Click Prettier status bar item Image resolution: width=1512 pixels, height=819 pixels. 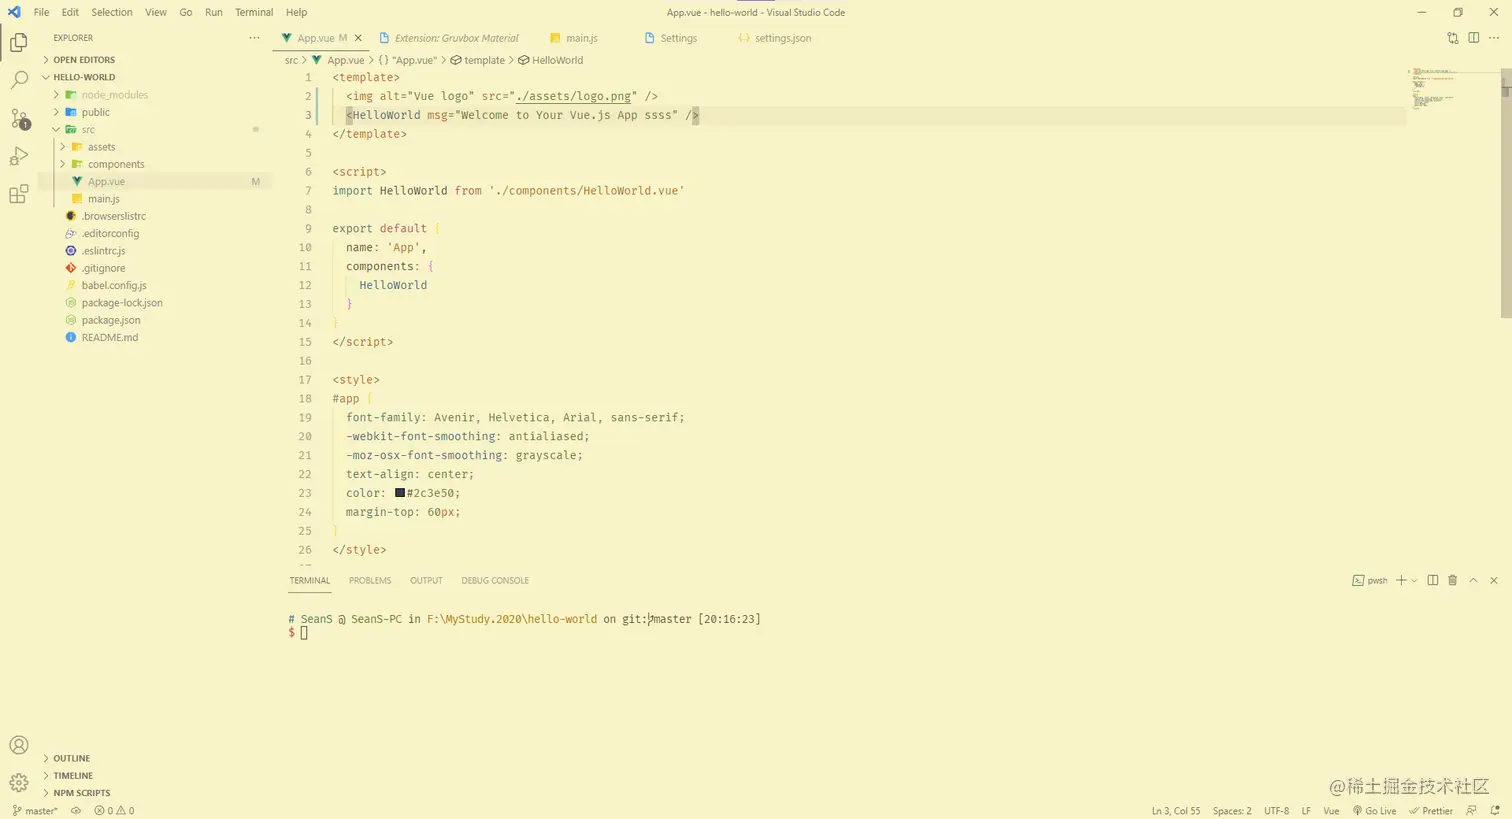coord(1431,811)
